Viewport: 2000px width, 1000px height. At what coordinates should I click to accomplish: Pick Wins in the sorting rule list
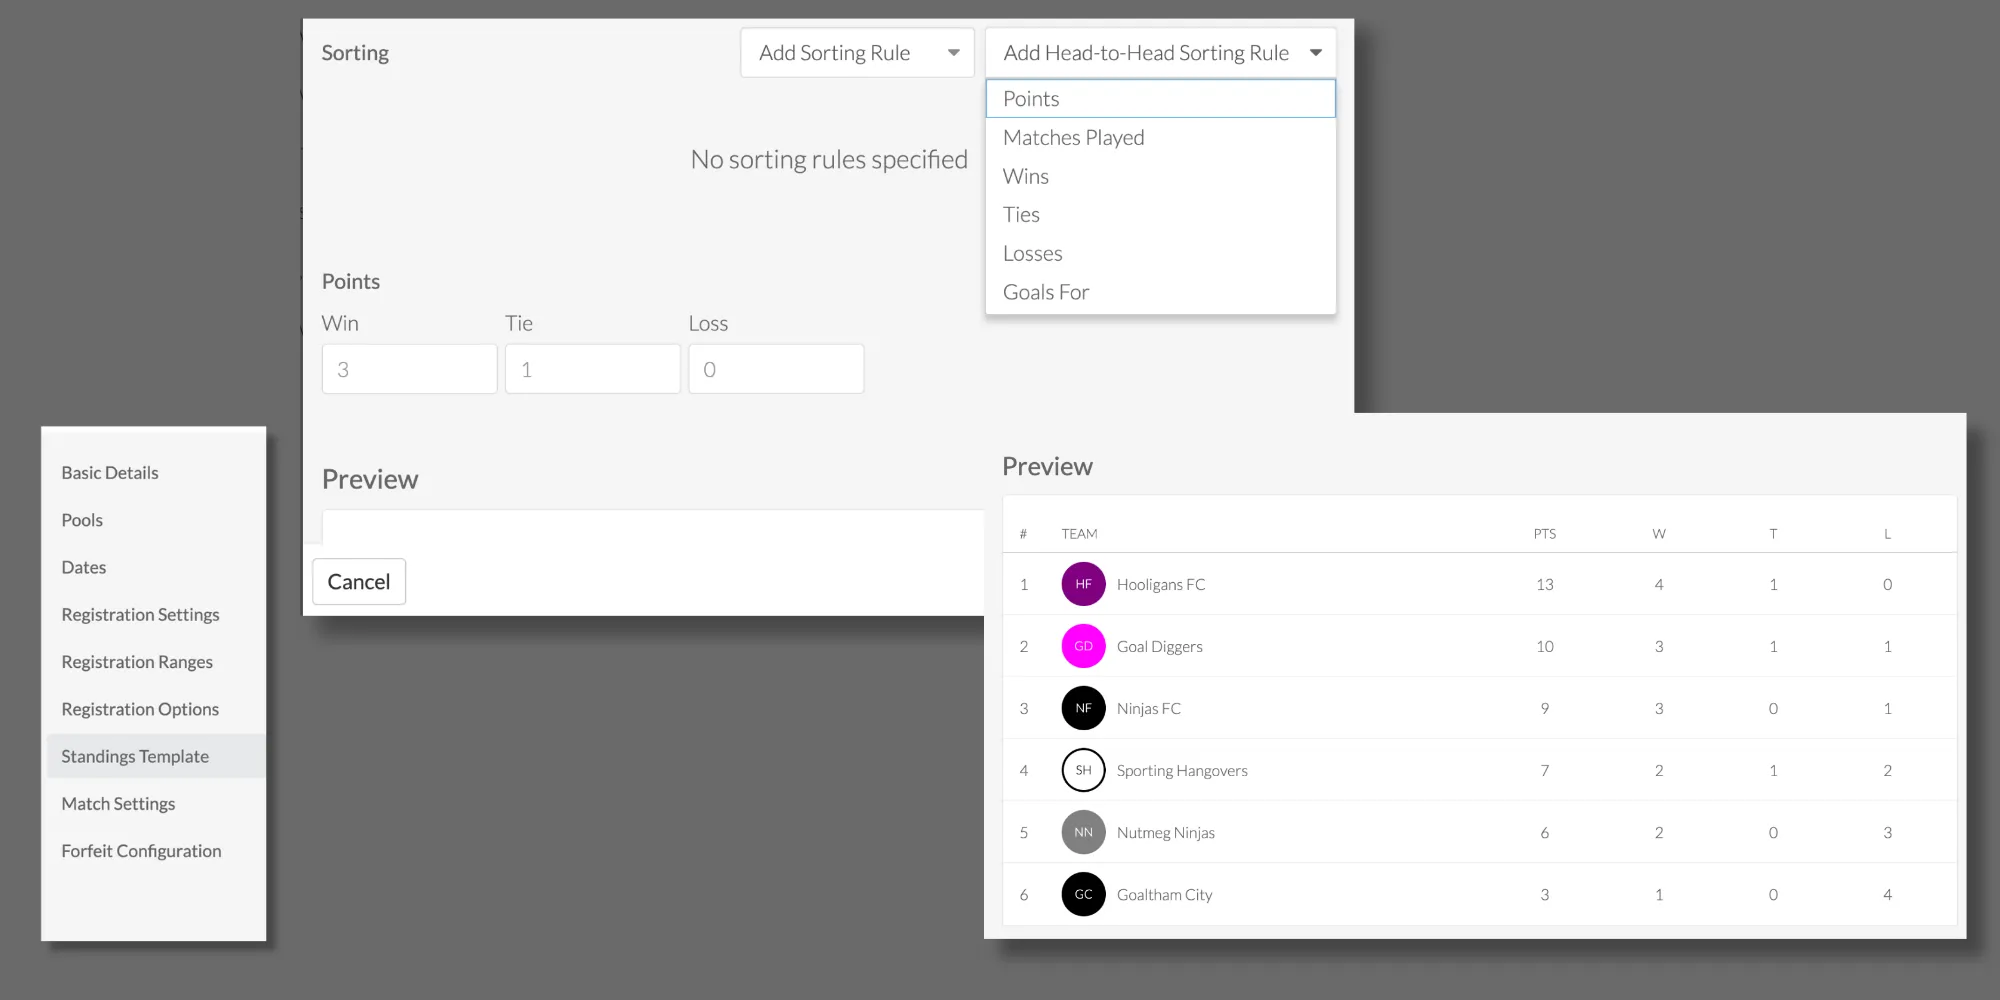[x=1026, y=177]
